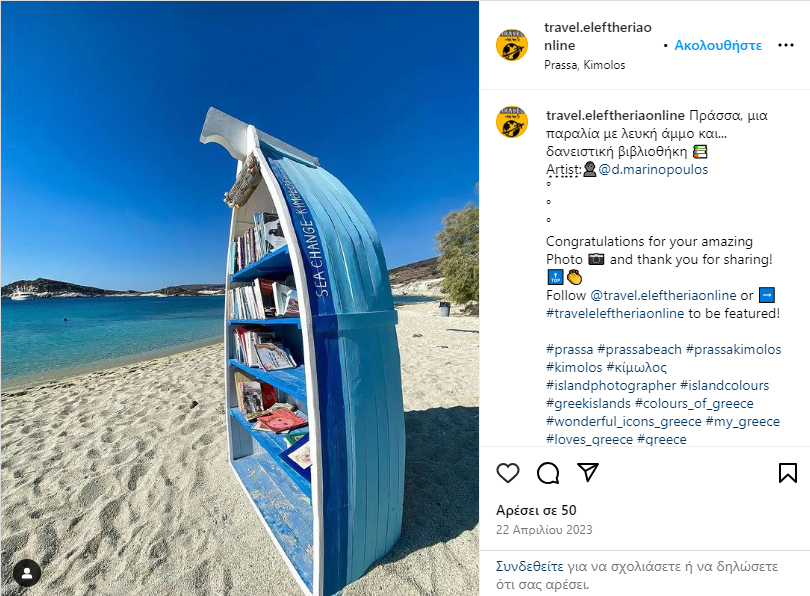Log in via the Συνδεθείτε link
The height and width of the screenshot is (596, 810).
[x=529, y=567]
